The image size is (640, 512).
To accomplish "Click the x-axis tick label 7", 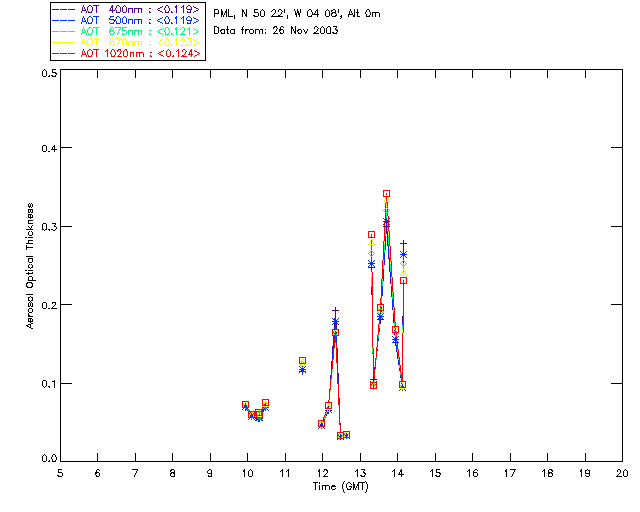I will pos(135,473).
